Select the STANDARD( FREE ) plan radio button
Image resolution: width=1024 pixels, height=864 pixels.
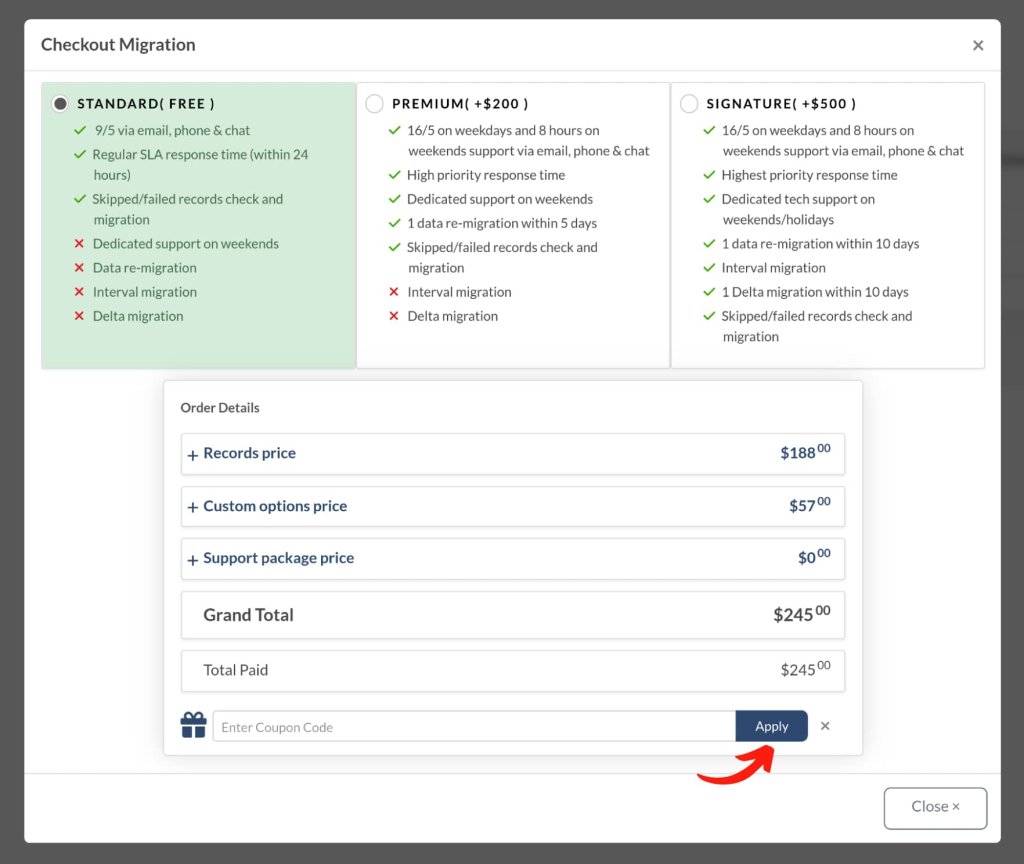(60, 103)
